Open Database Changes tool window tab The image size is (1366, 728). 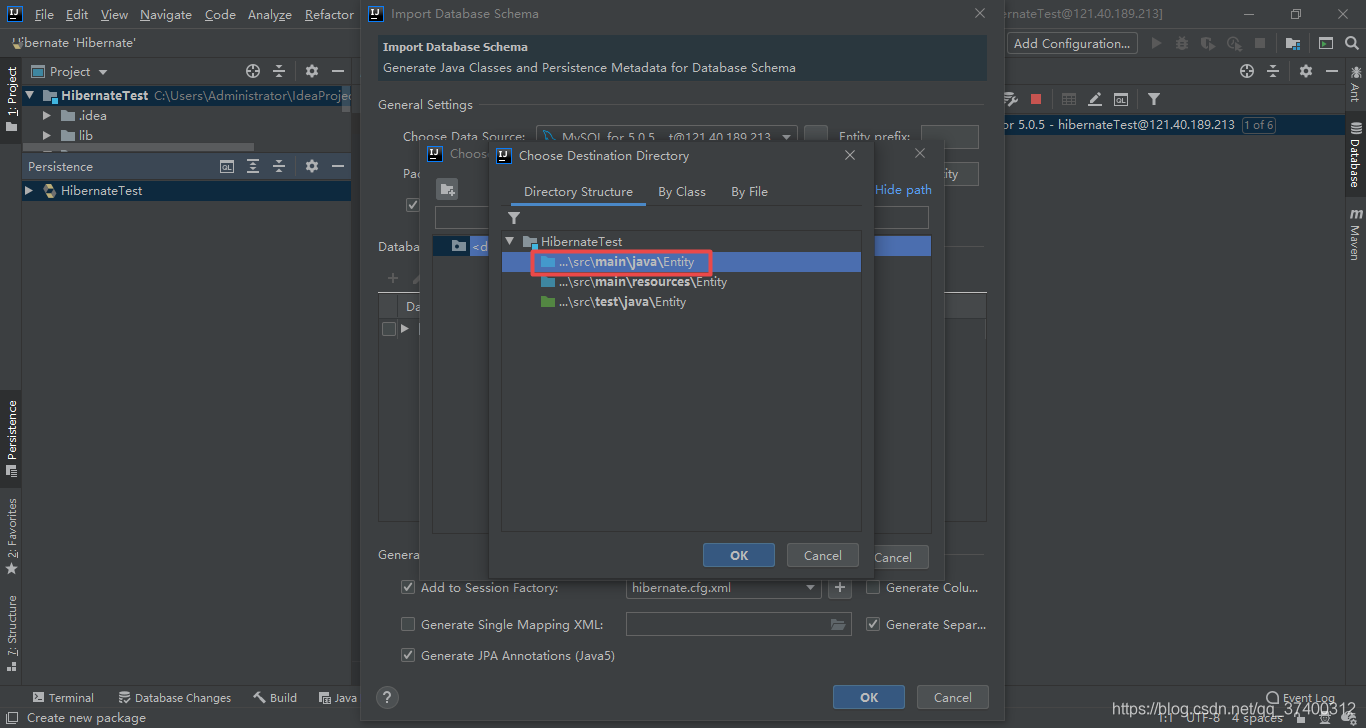point(174,698)
